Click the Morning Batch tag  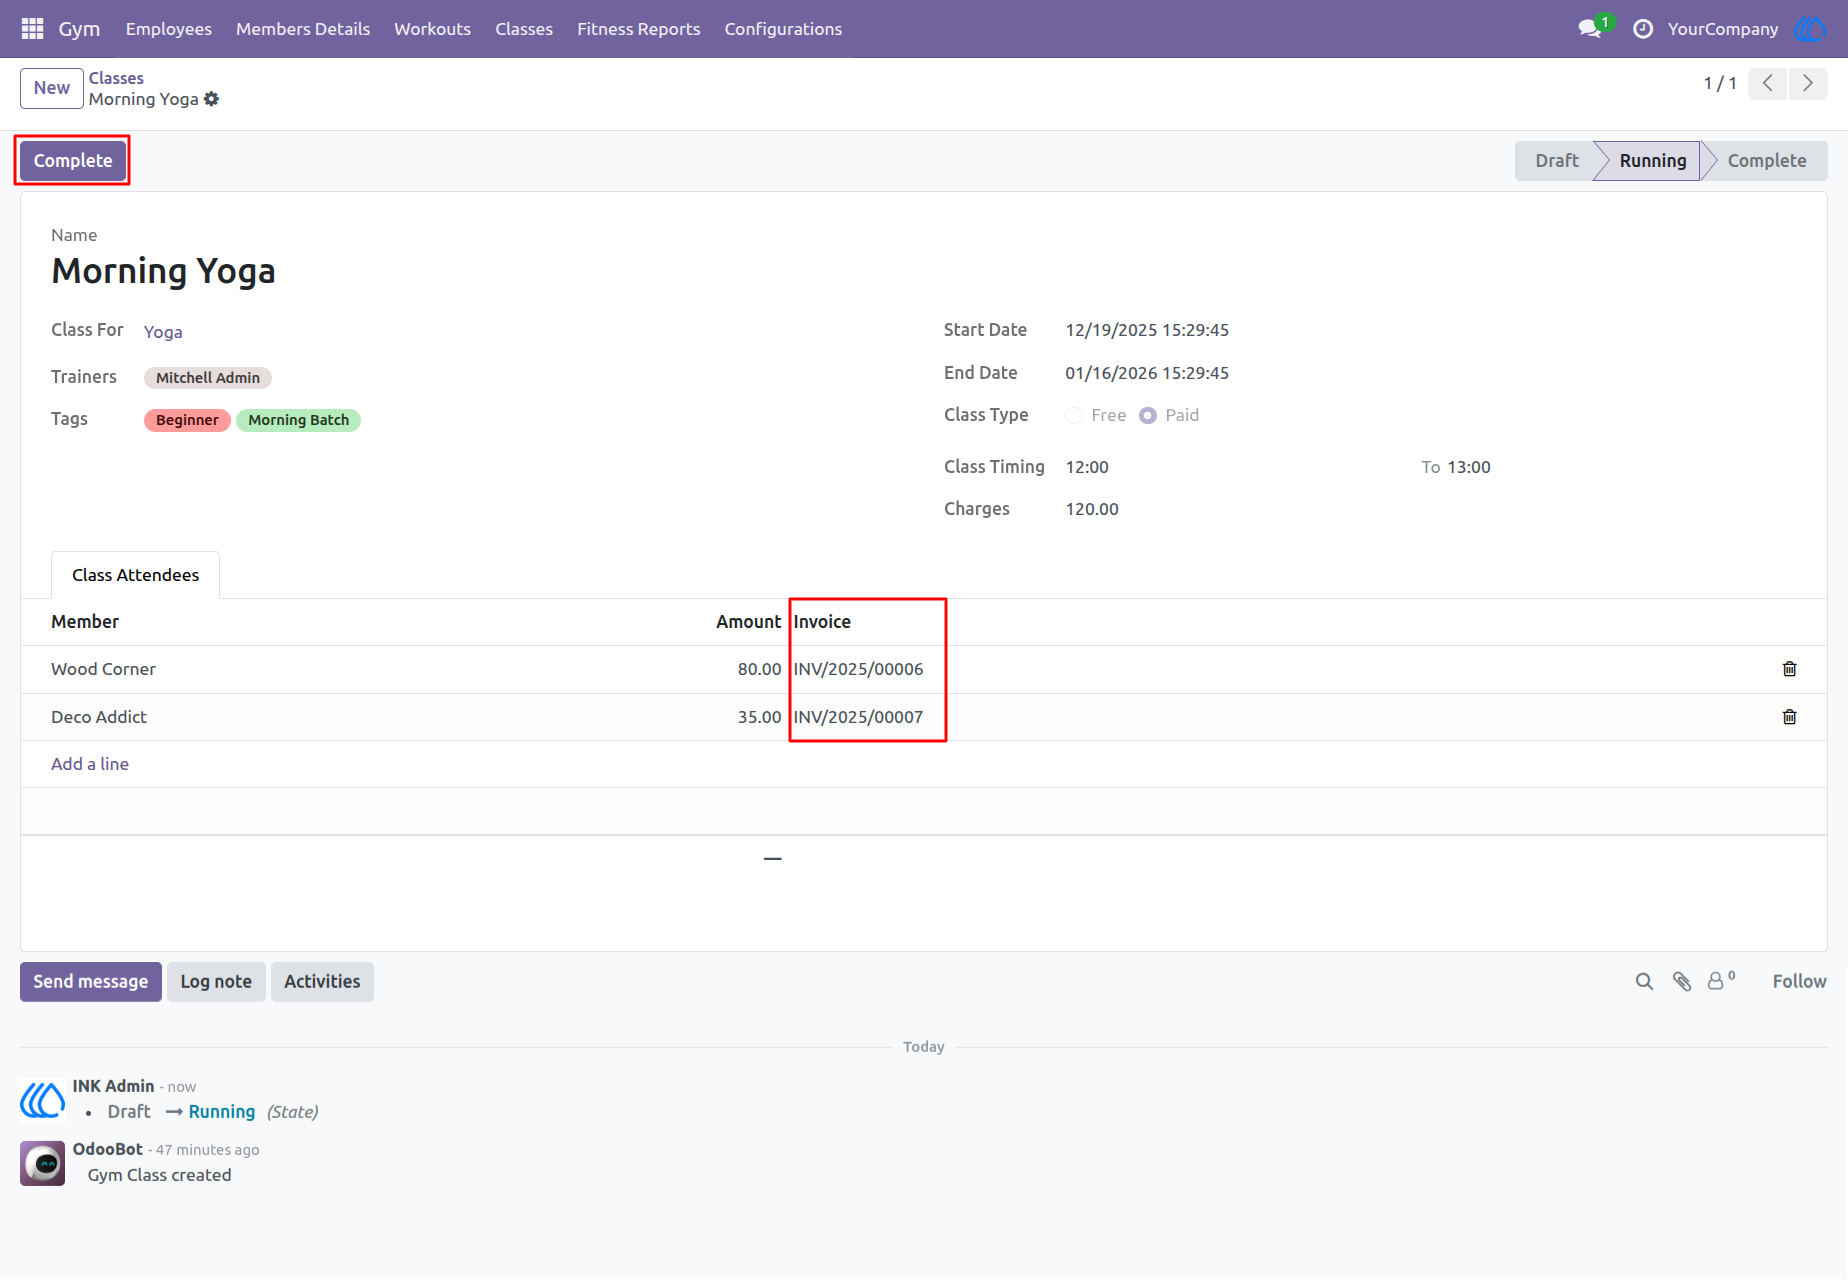[x=299, y=420]
